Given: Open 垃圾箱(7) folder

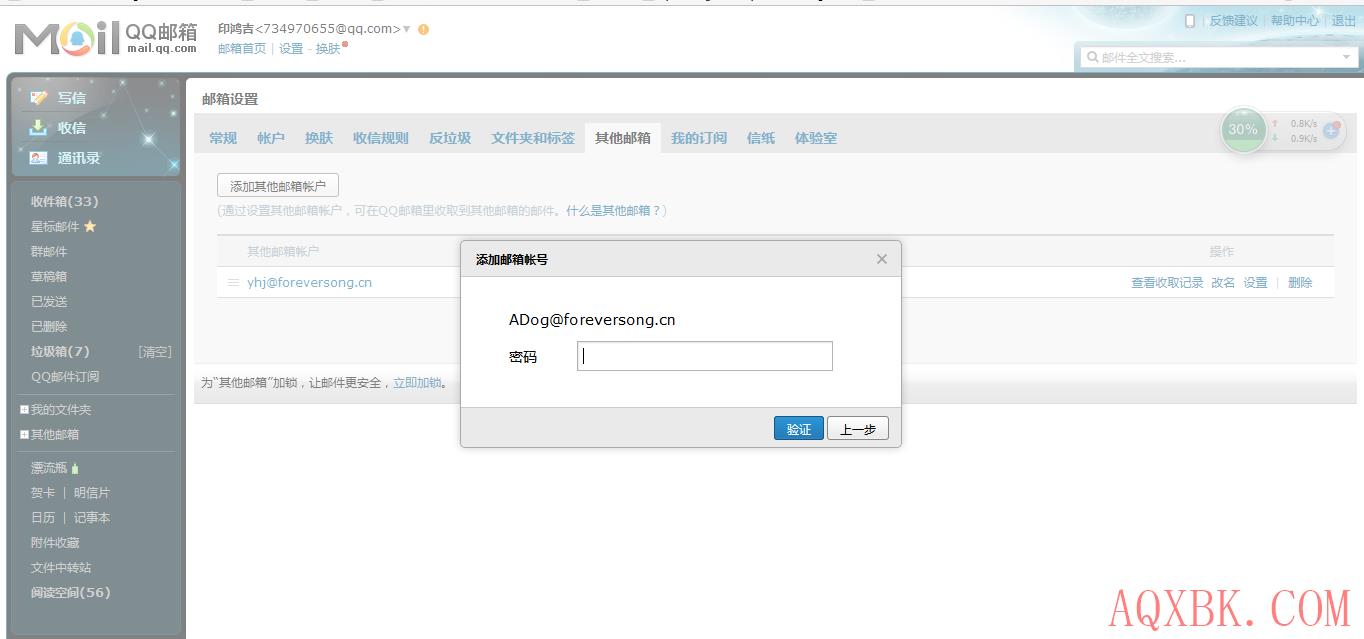Looking at the screenshot, I should tap(60, 351).
